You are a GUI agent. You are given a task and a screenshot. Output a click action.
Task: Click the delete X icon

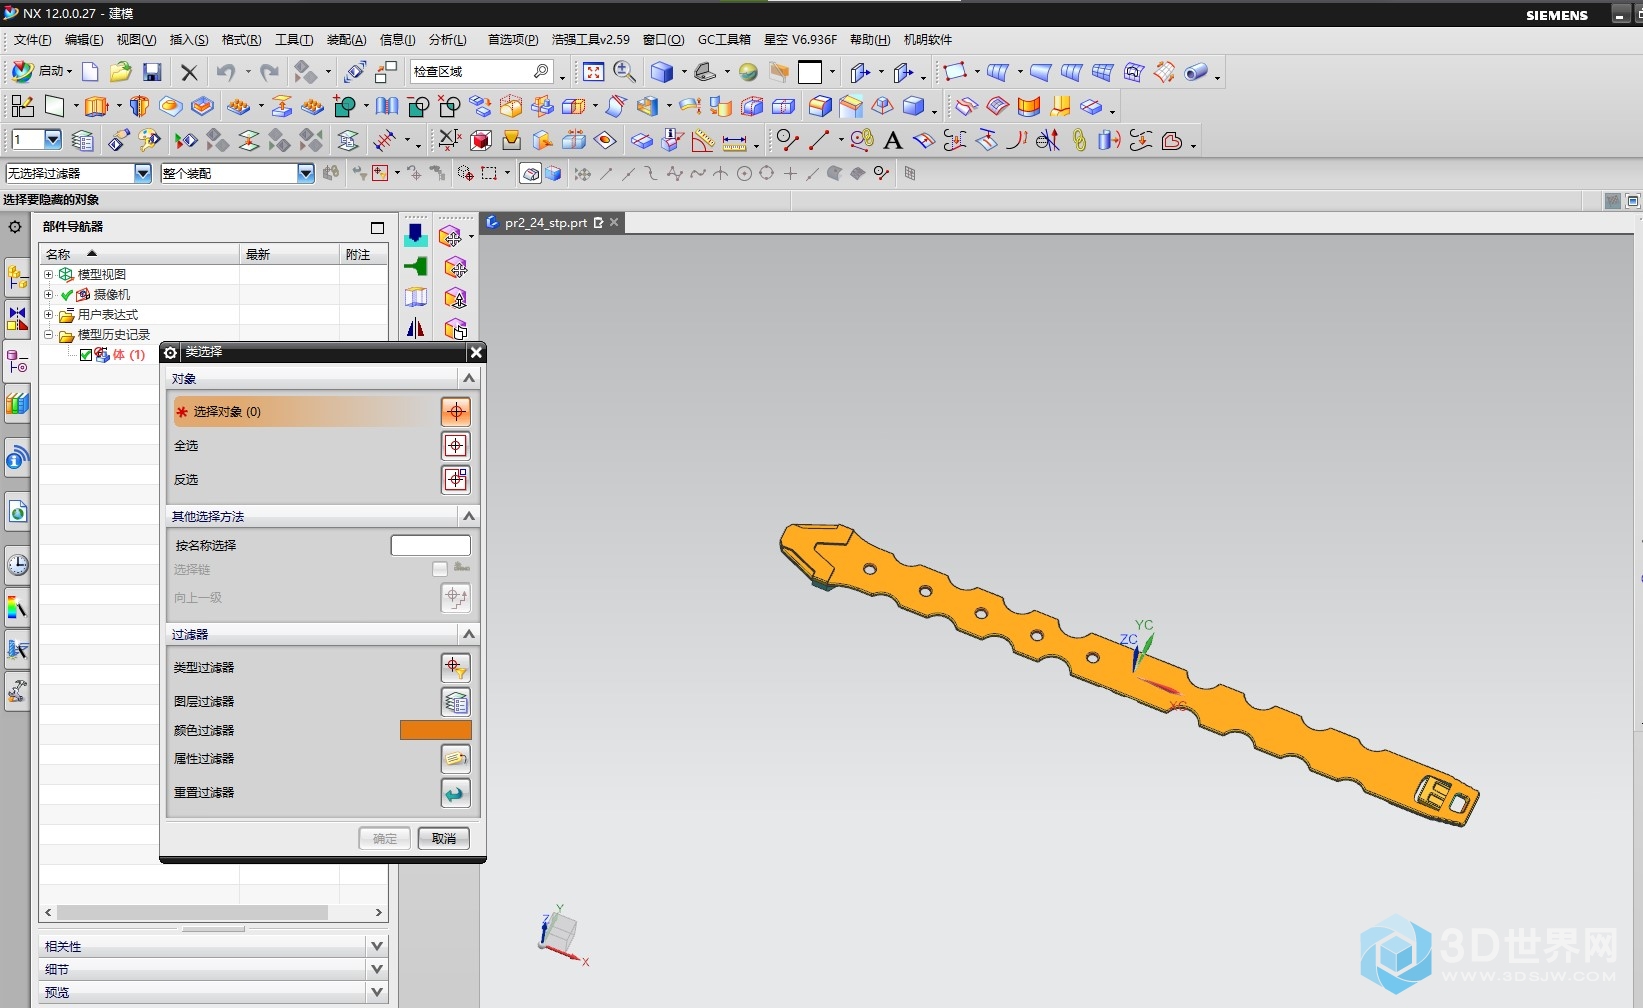(x=189, y=72)
